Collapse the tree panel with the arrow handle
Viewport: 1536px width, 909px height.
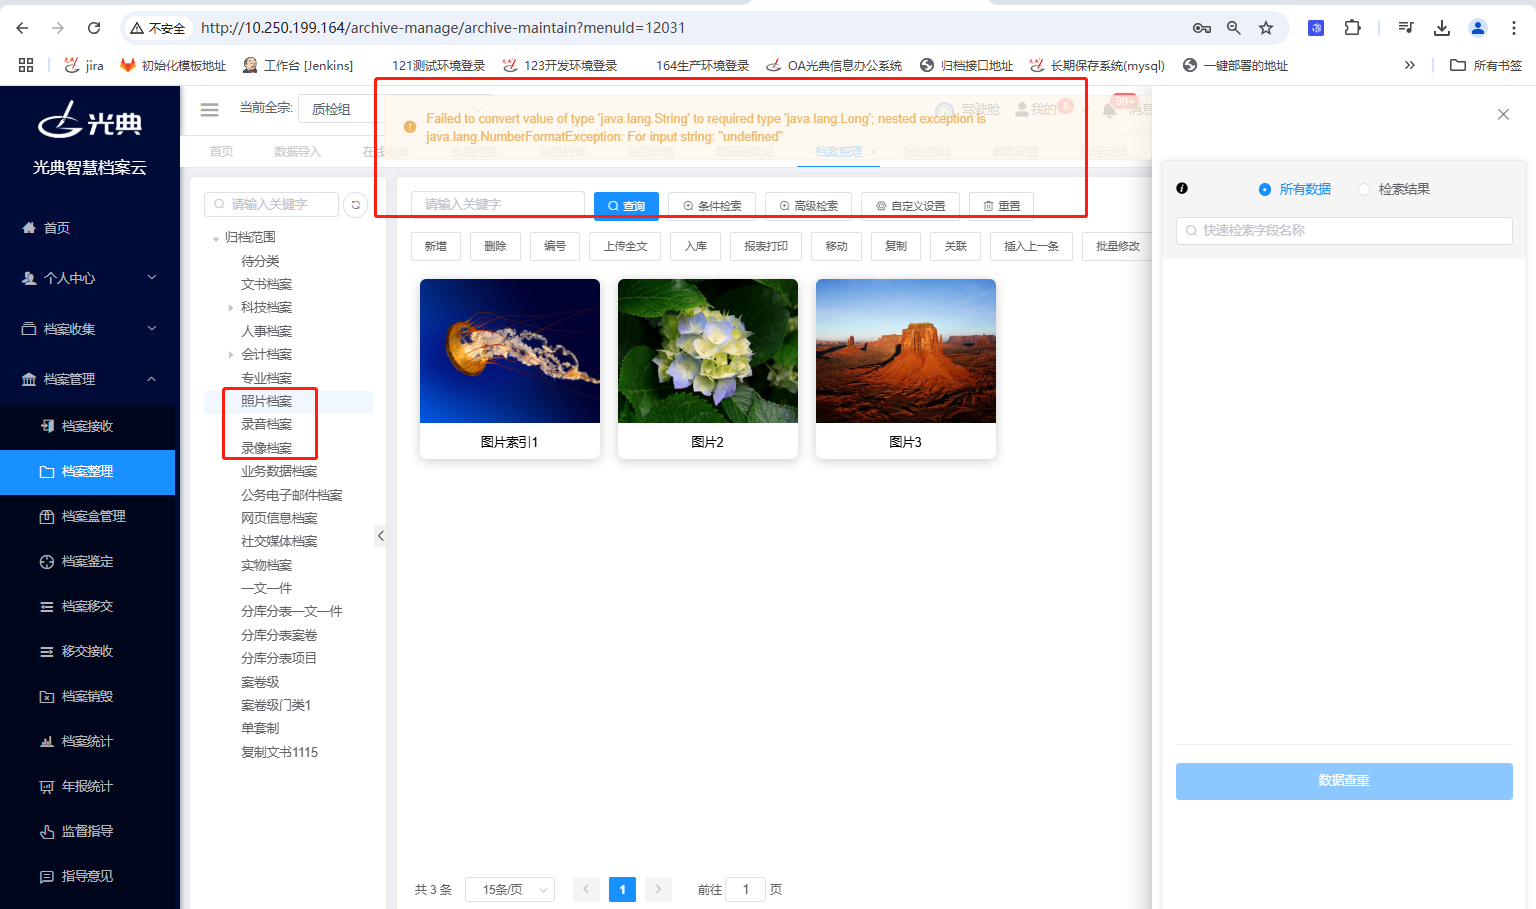point(381,536)
